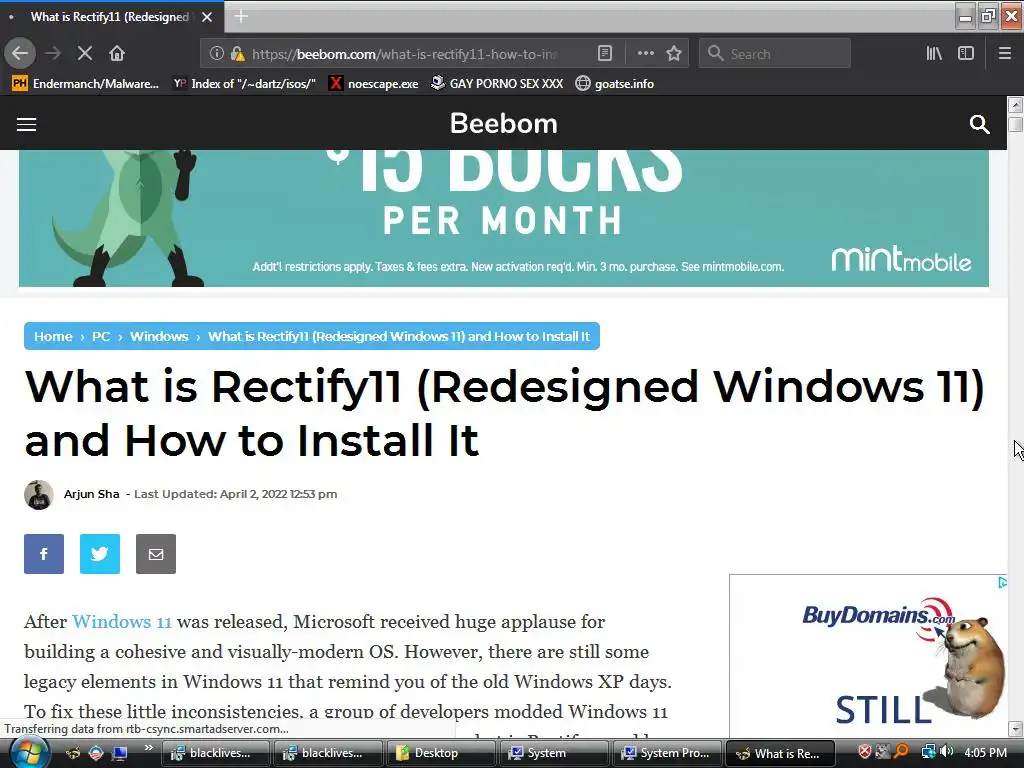Open the Library bookmarks and history button
1024x768 pixels.
934,54
